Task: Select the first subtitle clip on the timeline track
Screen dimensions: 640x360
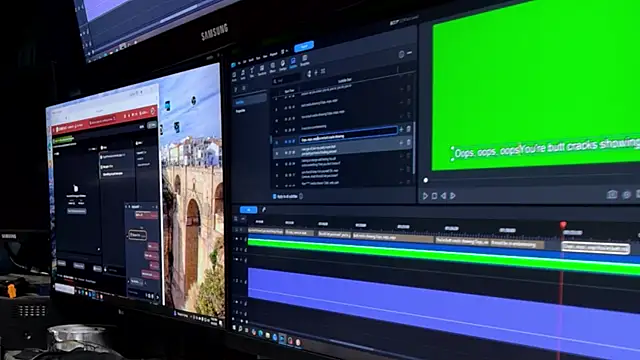Action: 265,231
